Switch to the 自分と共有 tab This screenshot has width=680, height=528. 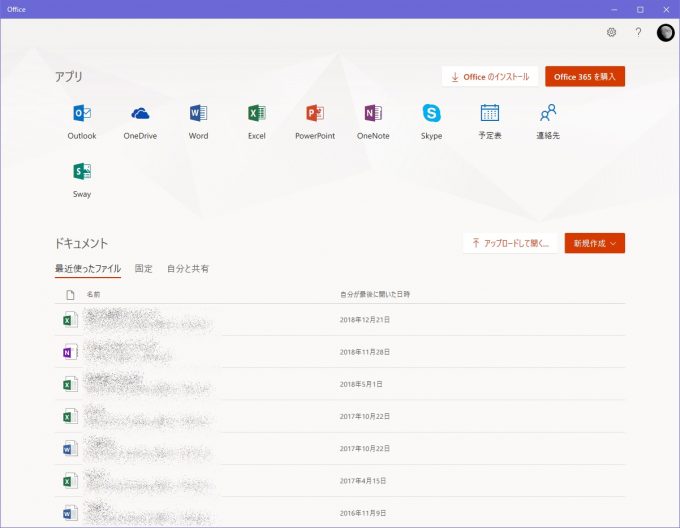tap(188, 269)
